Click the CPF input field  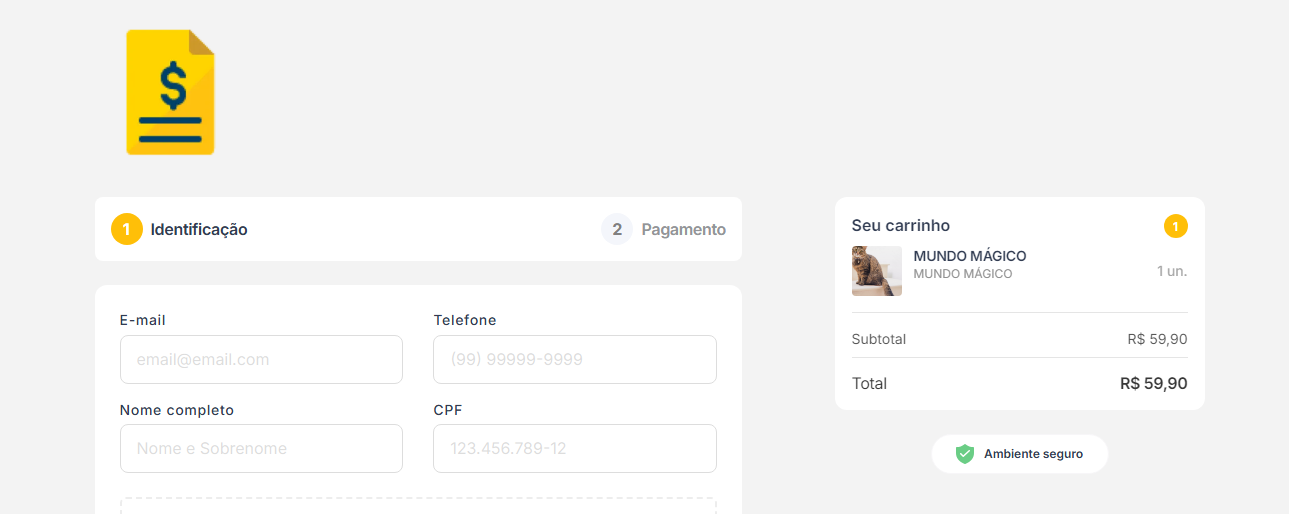(574, 448)
